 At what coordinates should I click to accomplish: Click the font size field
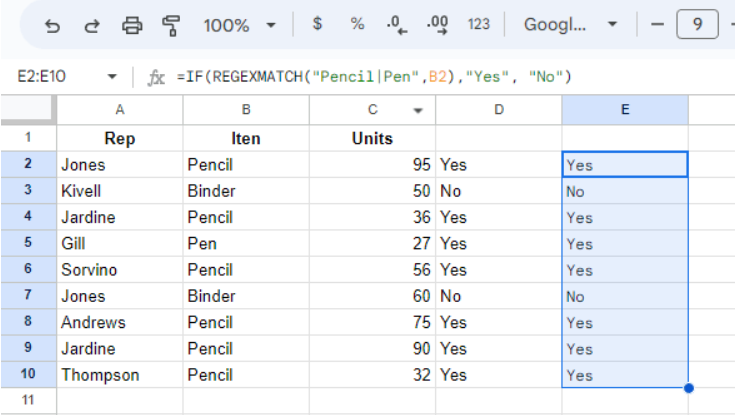[696, 25]
